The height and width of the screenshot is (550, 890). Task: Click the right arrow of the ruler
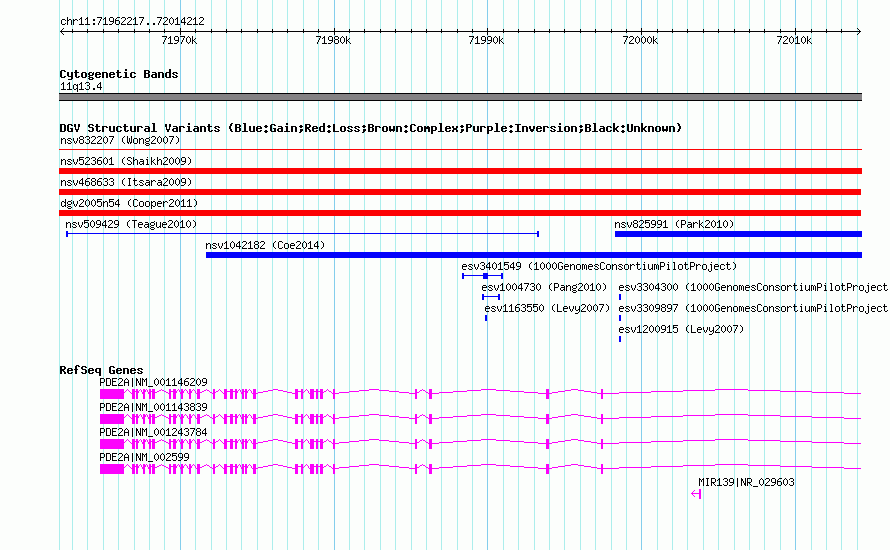(859, 32)
